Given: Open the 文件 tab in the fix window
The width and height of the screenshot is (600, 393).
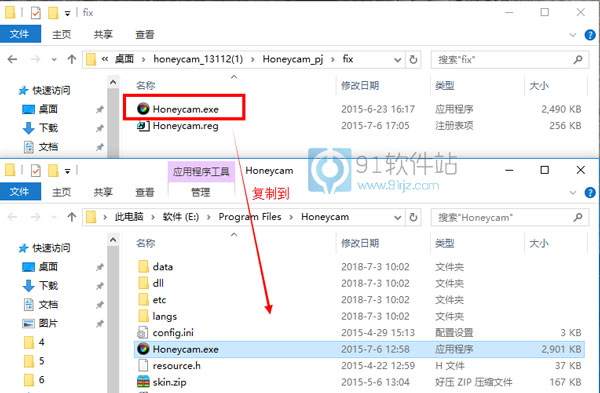Looking at the screenshot, I should tap(20, 34).
